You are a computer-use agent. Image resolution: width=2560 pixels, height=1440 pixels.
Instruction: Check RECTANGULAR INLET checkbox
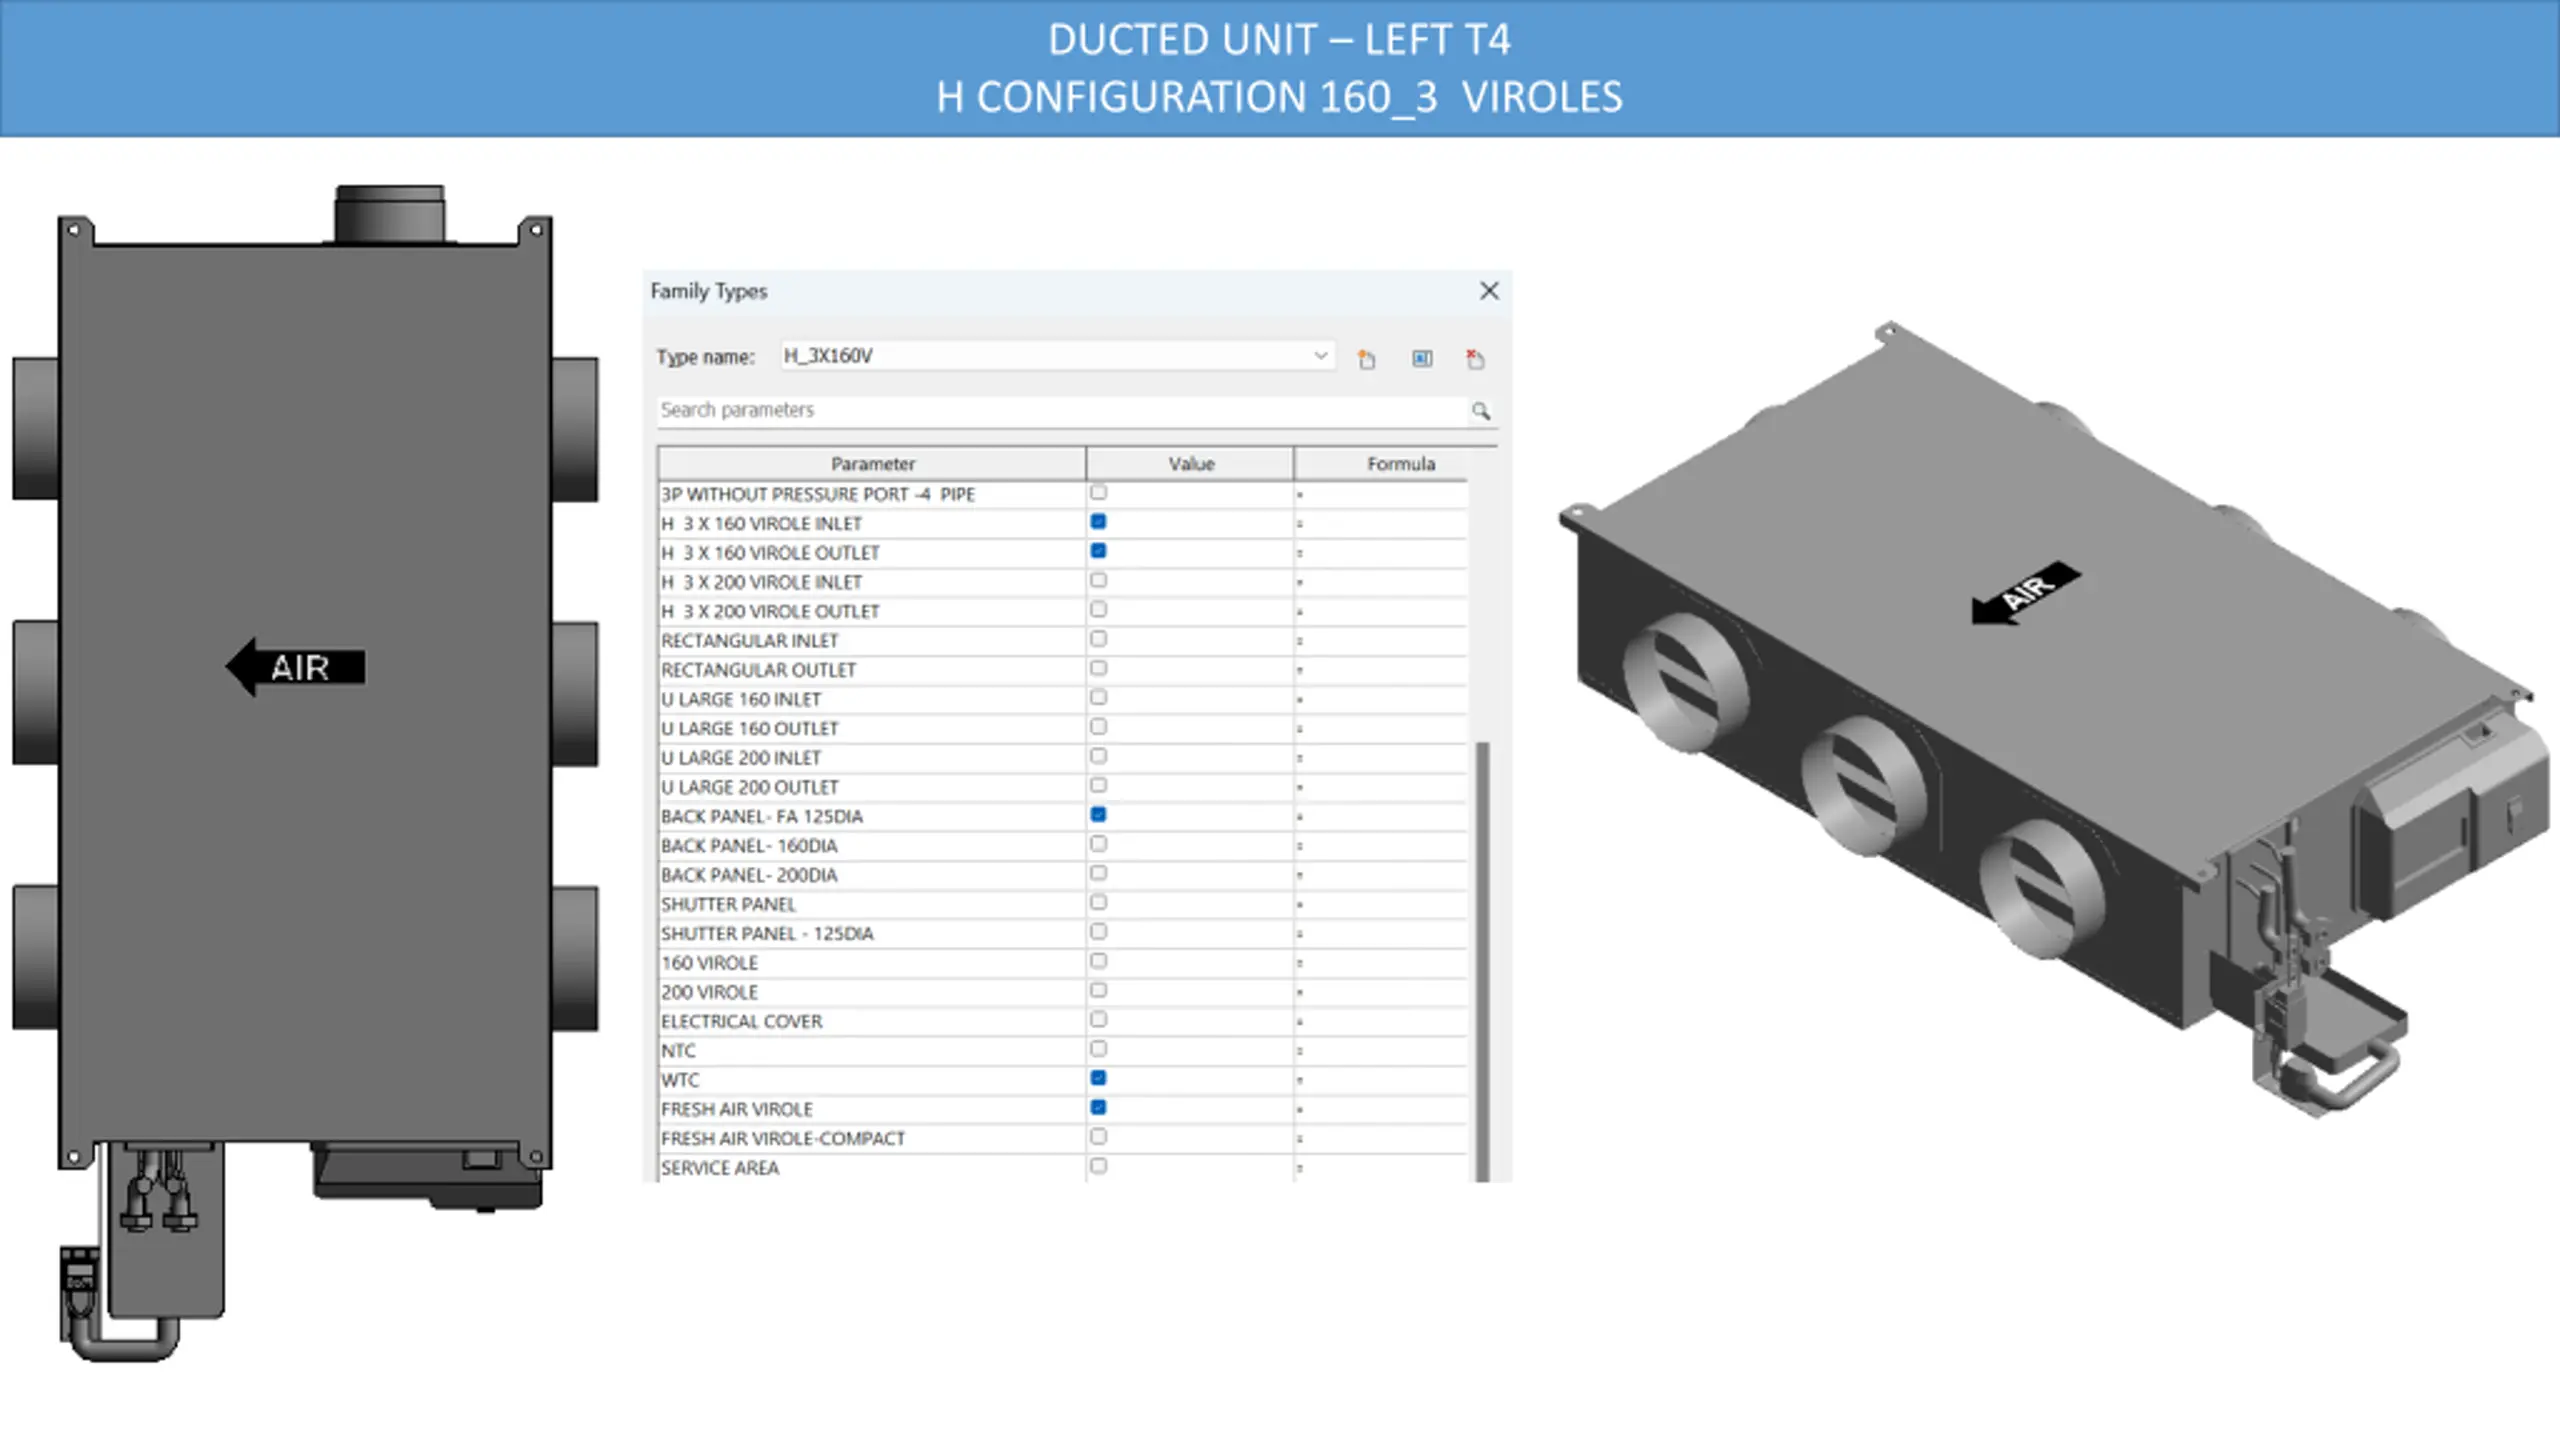[1098, 638]
